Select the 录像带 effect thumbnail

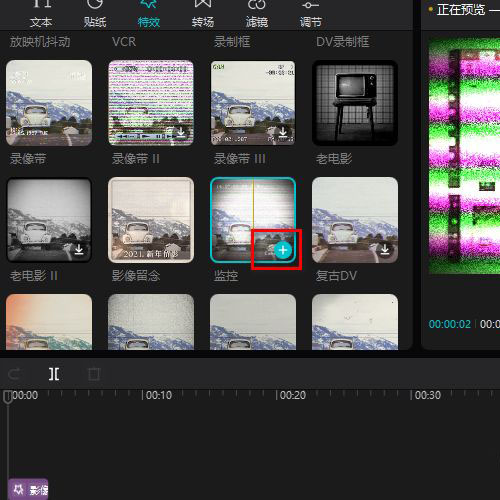(x=49, y=103)
